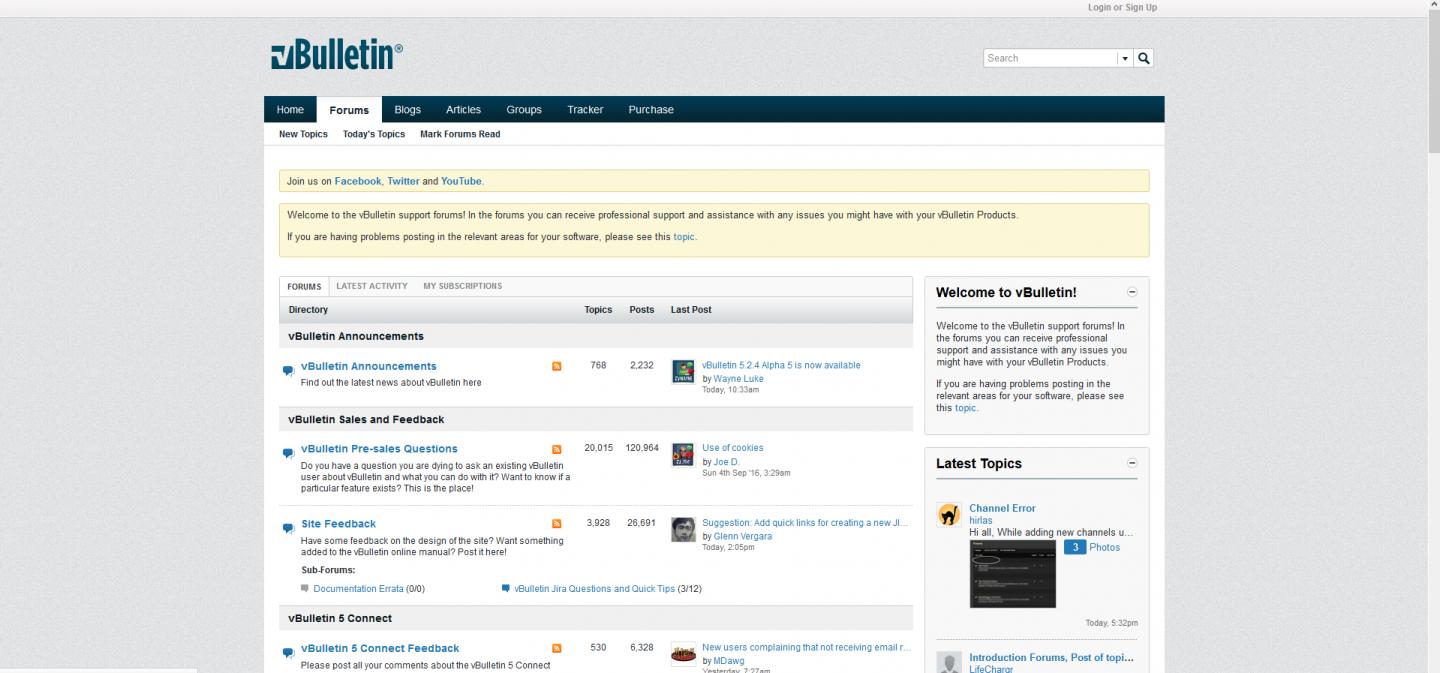Click Mark Forums Read
Screen dimensions: 1440x673
click(460, 134)
